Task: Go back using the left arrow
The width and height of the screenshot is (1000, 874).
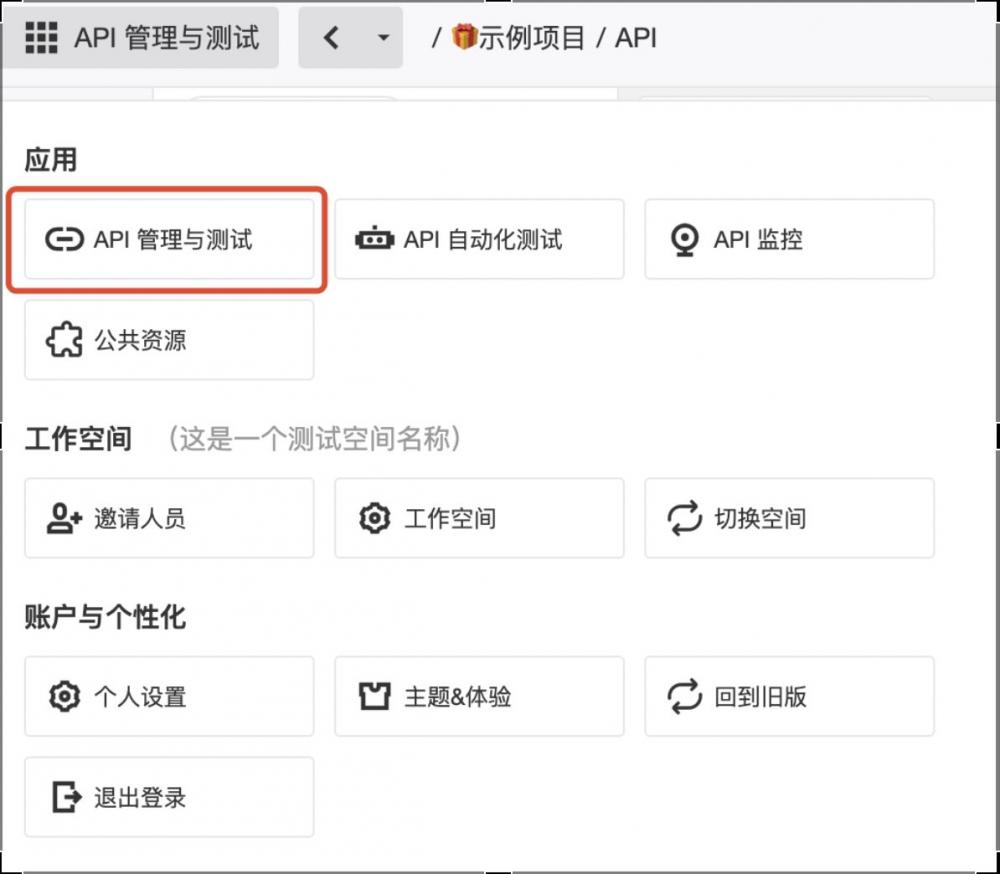Action: pyautogui.click(x=331, y=38)
